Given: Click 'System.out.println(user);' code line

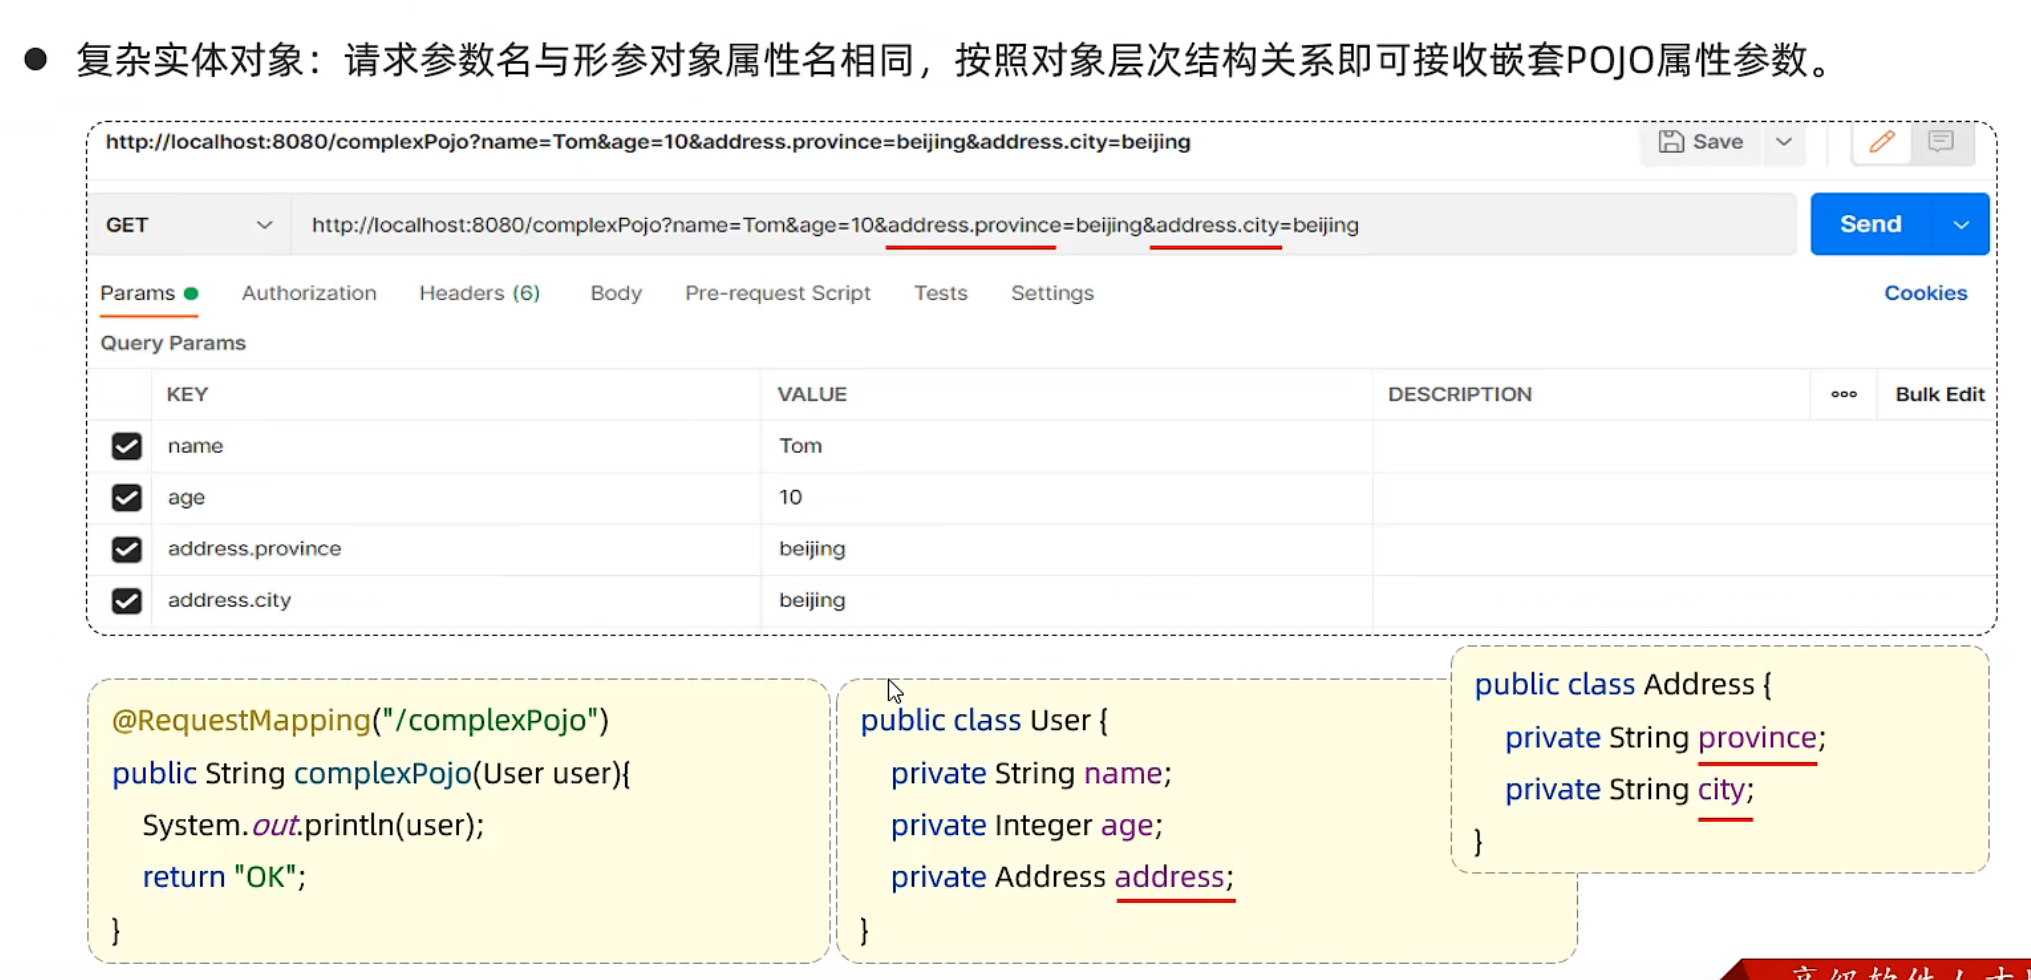Looking at the screenshot, I should click(x=313, y=826).
